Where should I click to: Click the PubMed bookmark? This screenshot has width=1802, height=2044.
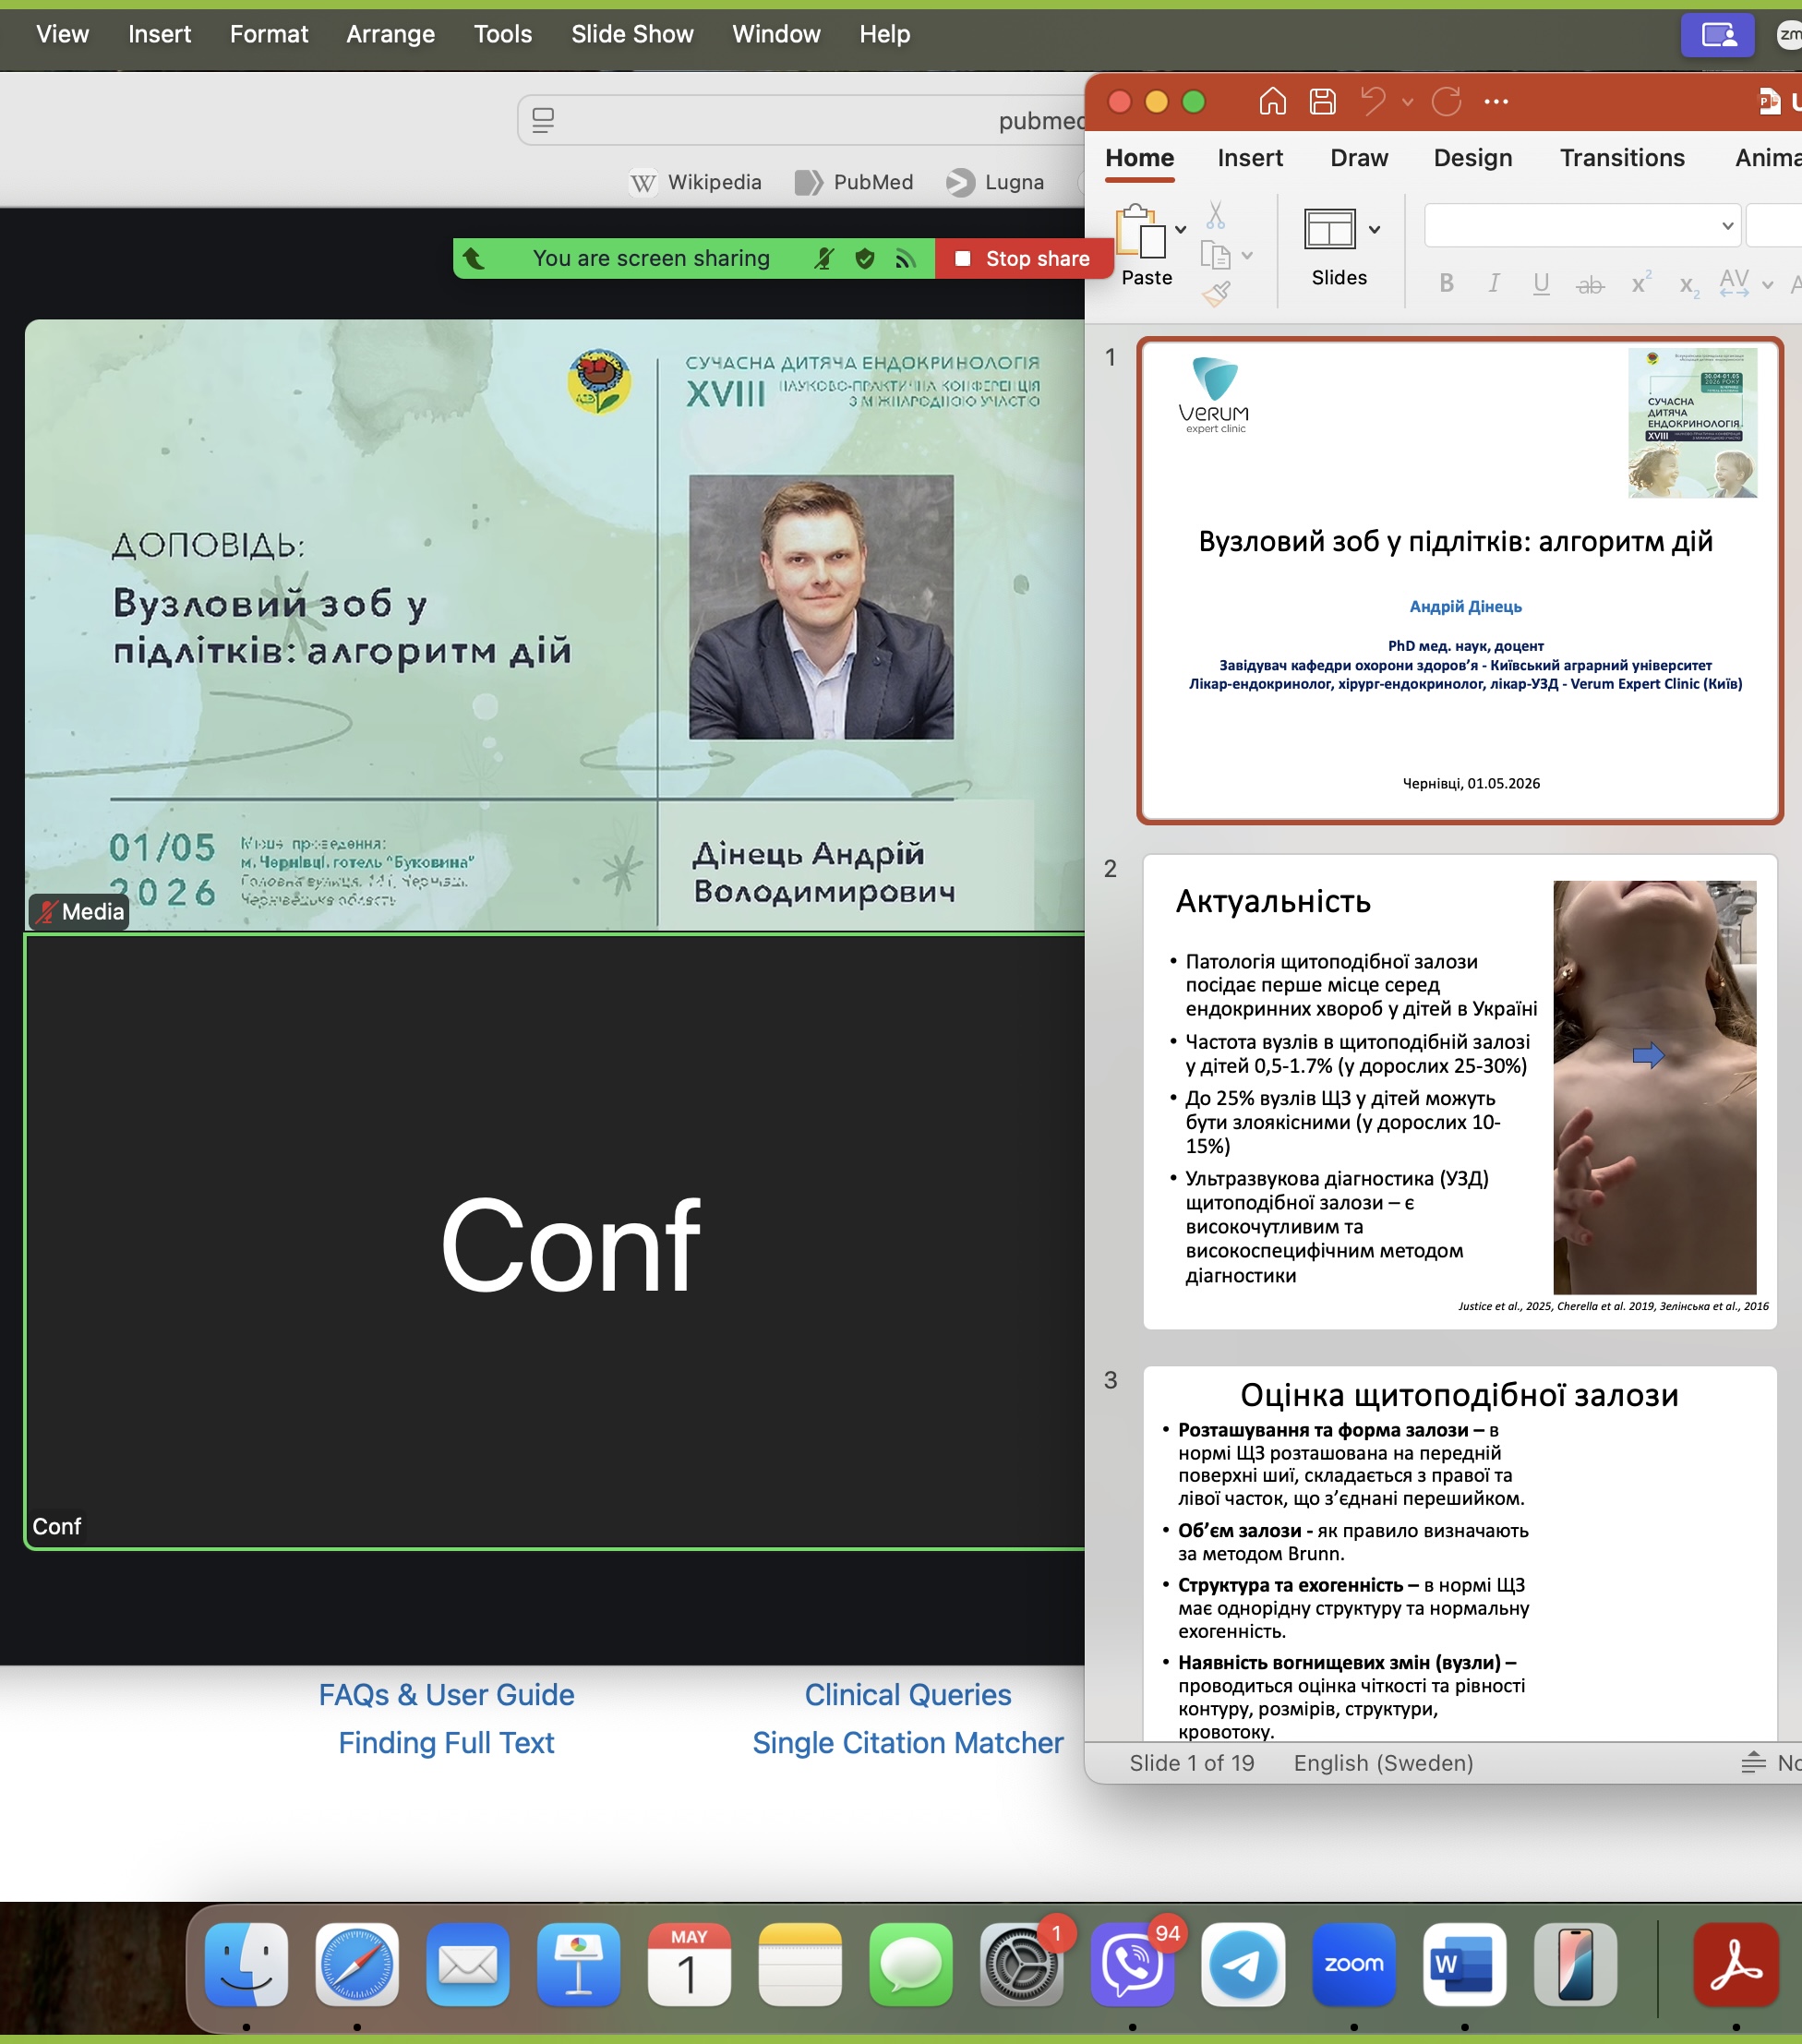pos(854,182)
